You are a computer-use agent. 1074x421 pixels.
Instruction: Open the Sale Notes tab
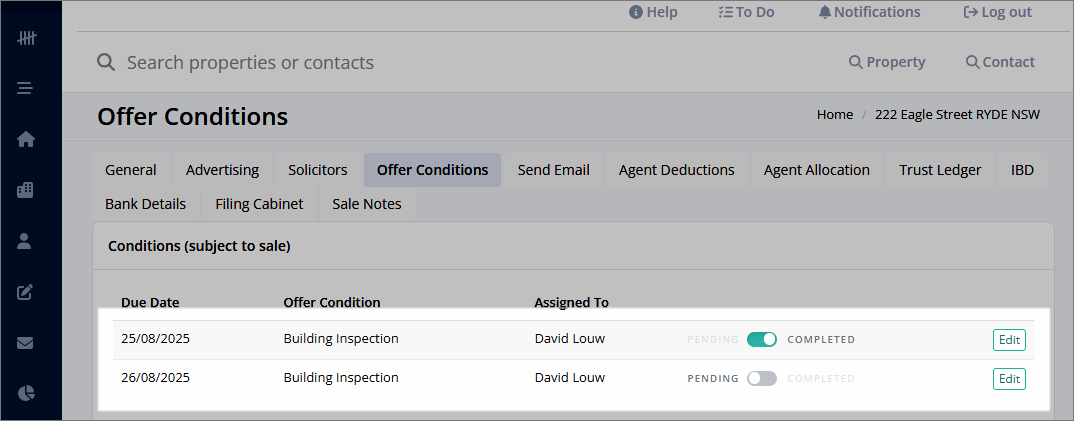[x=367, y=204]
